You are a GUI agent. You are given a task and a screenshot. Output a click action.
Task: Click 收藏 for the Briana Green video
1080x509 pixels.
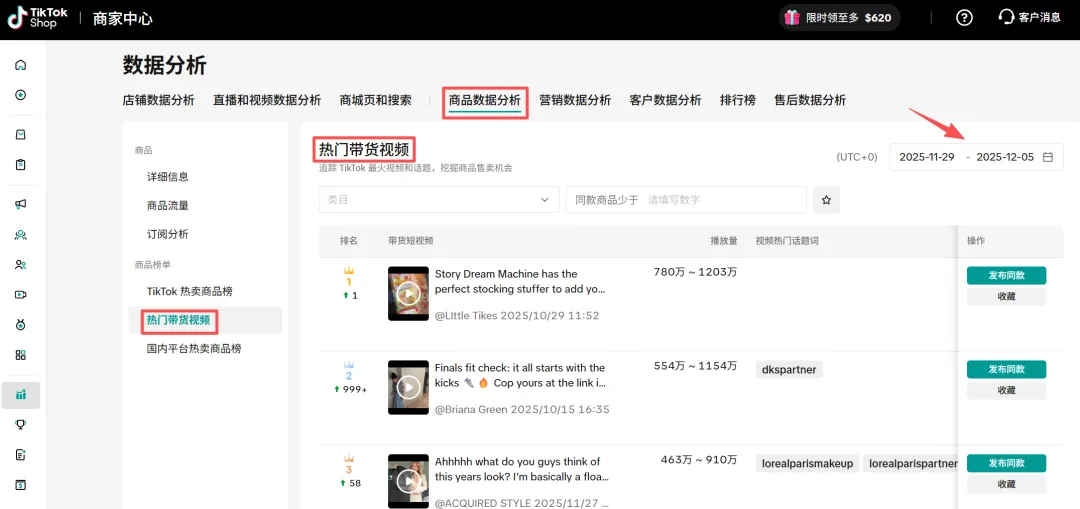point(1006,390)
